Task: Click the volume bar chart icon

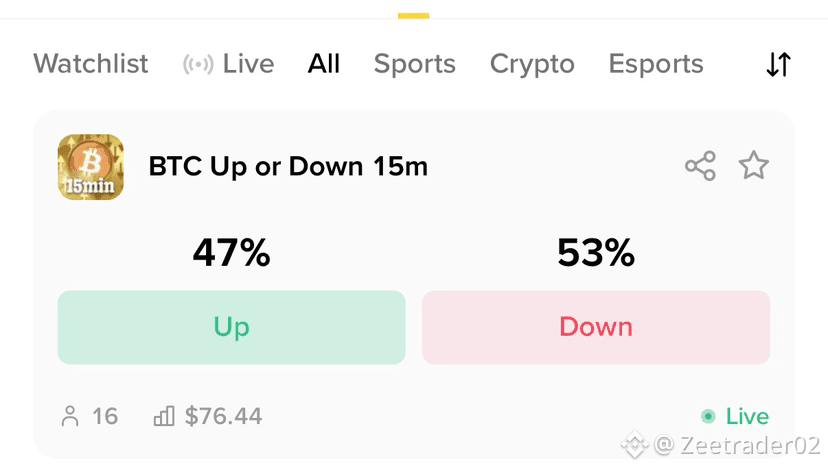Action: 164,416
